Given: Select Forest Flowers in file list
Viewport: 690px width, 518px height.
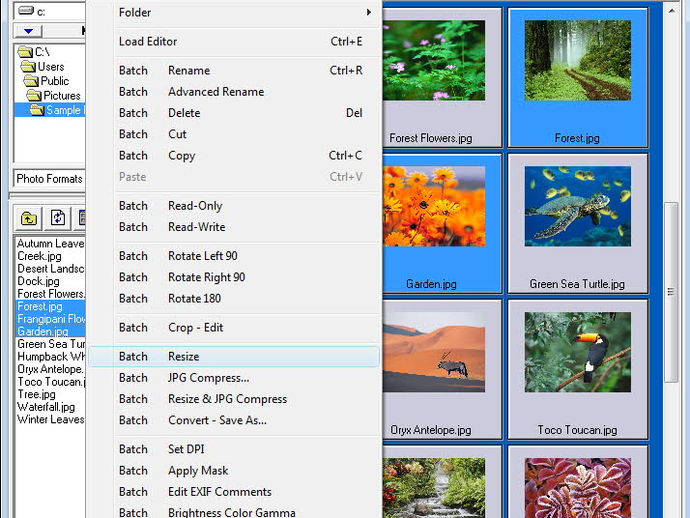Looking at the screenshot, I should [x=50, y=294].
